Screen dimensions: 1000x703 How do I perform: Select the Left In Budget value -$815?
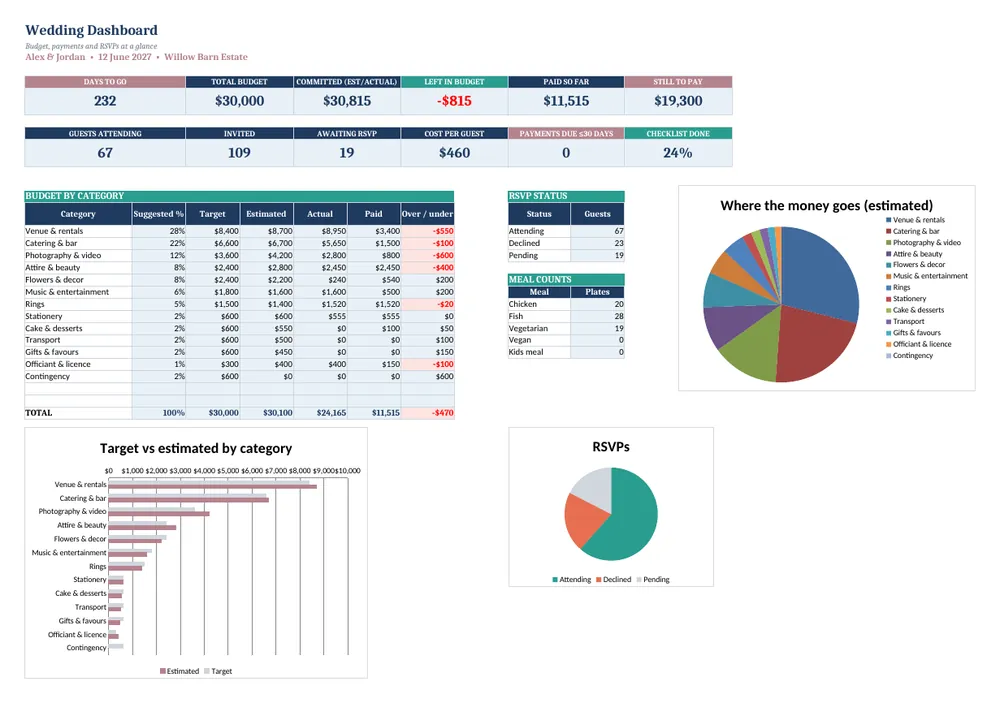tap(454, 101)
